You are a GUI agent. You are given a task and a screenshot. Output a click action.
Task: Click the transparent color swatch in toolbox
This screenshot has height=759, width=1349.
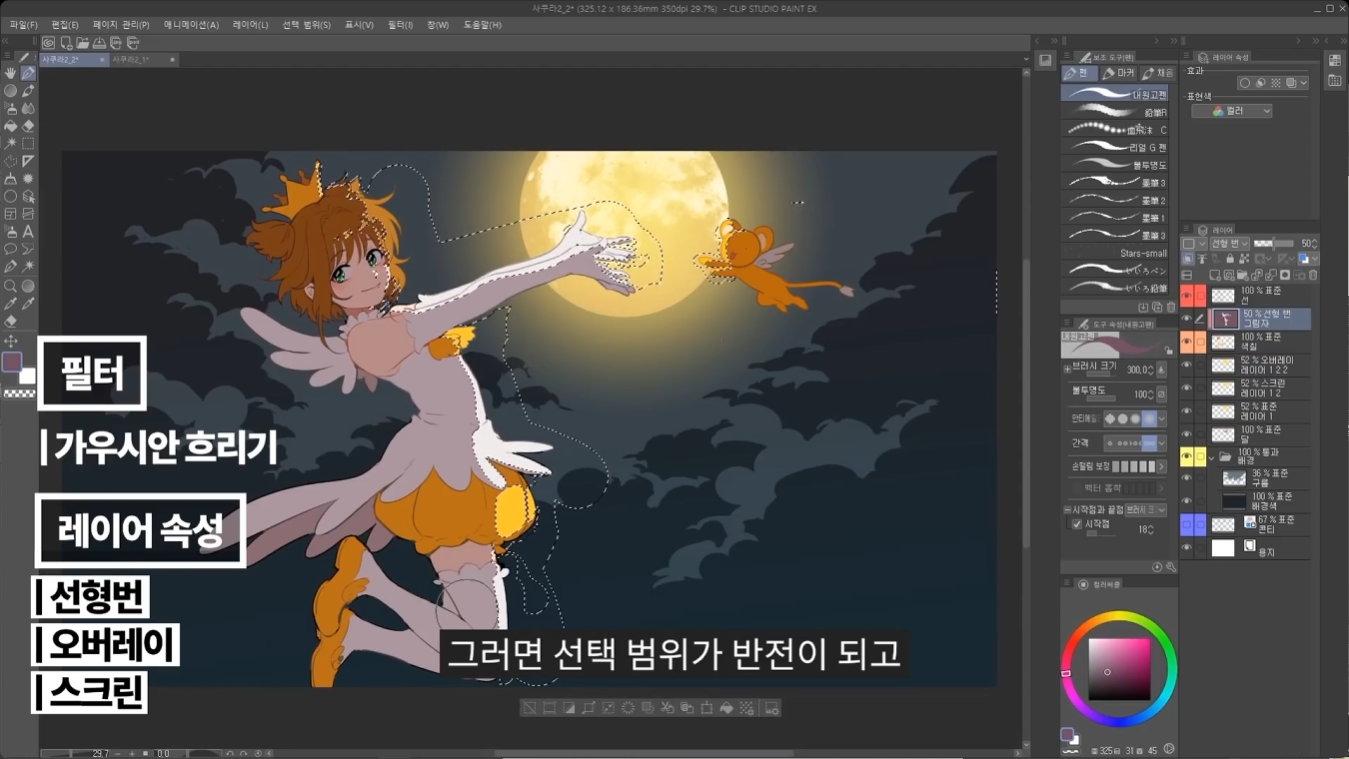pos(19,394)
